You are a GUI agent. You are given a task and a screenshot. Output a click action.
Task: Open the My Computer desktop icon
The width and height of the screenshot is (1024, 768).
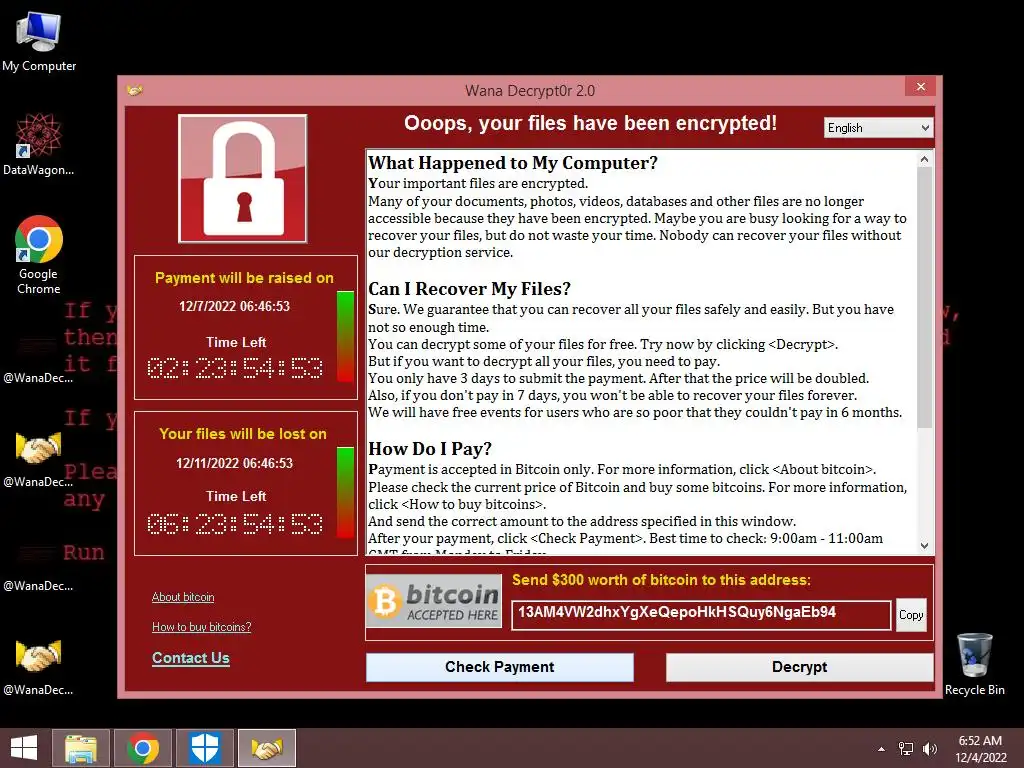(39, 42)
